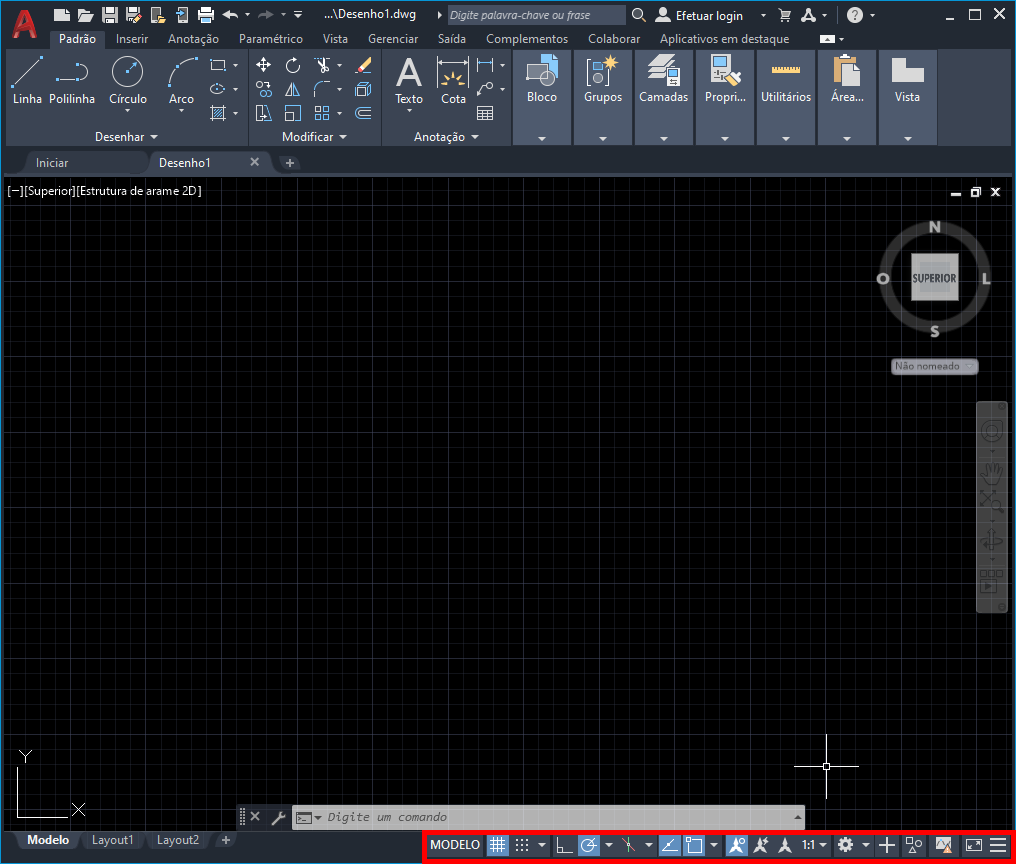The height and width of the screenshot is (864, 1016).
Task: Toggle Ortho mode in status bar
Action: point(564,845)
